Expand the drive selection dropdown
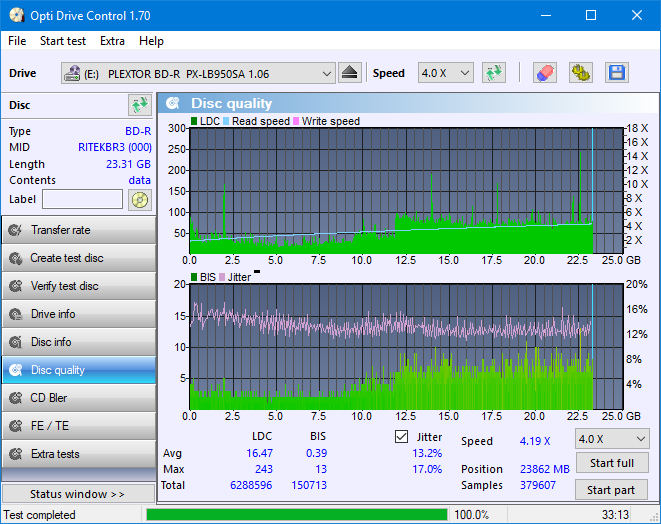Viewport: 661px width, 524px height. (327, 73)
